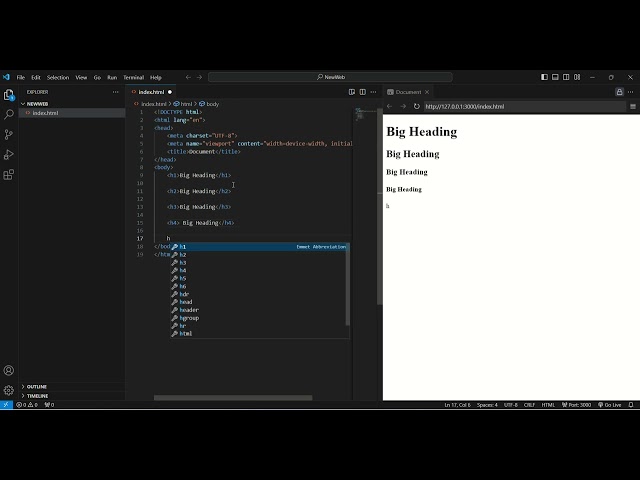
Task: Click the preview URL address field
Action: (x=524, y=107)
